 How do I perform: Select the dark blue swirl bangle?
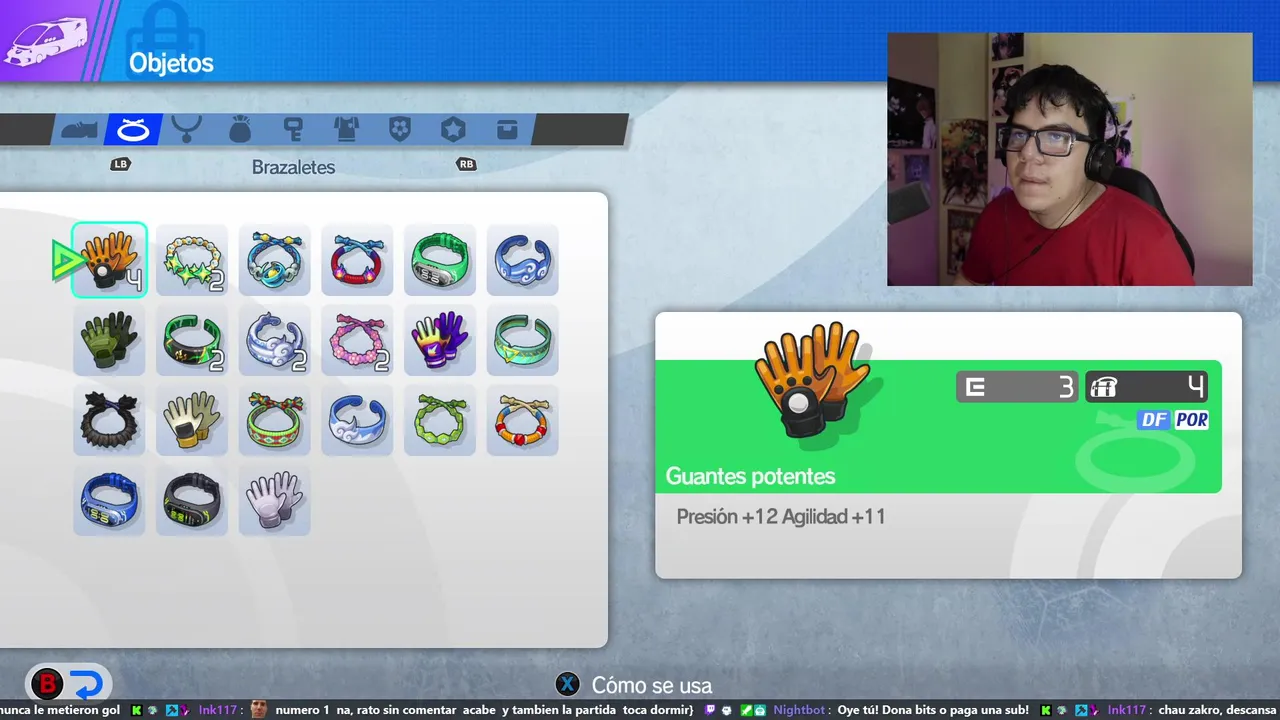point(523,260)
